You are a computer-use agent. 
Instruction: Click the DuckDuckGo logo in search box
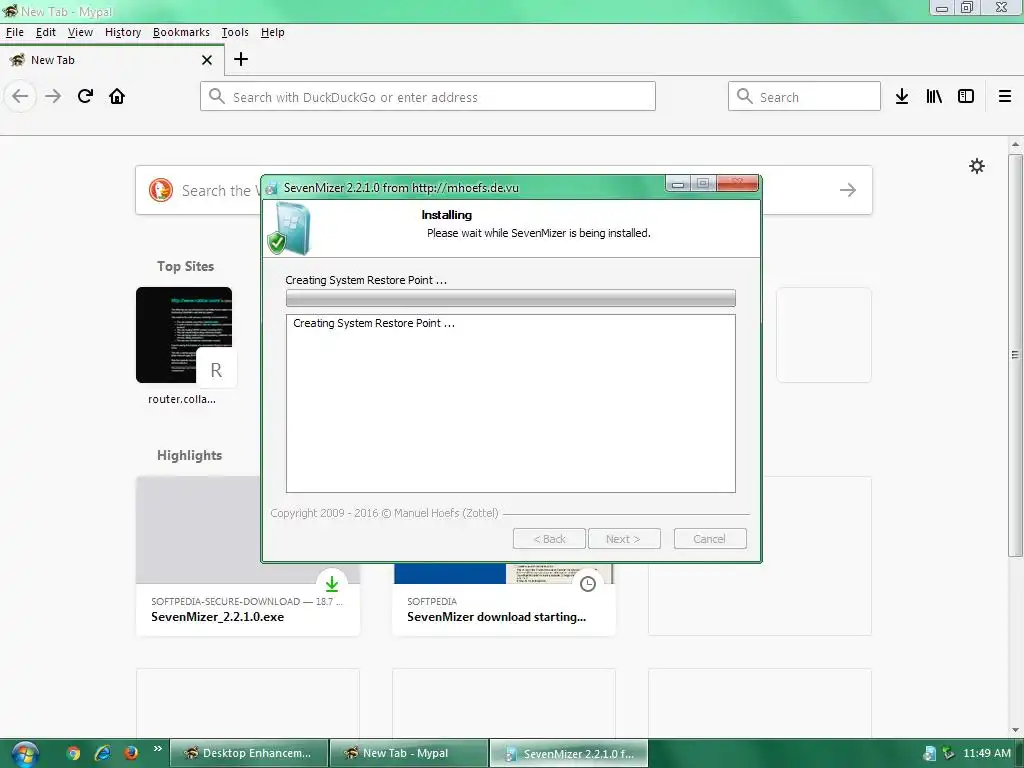[161, 190]
